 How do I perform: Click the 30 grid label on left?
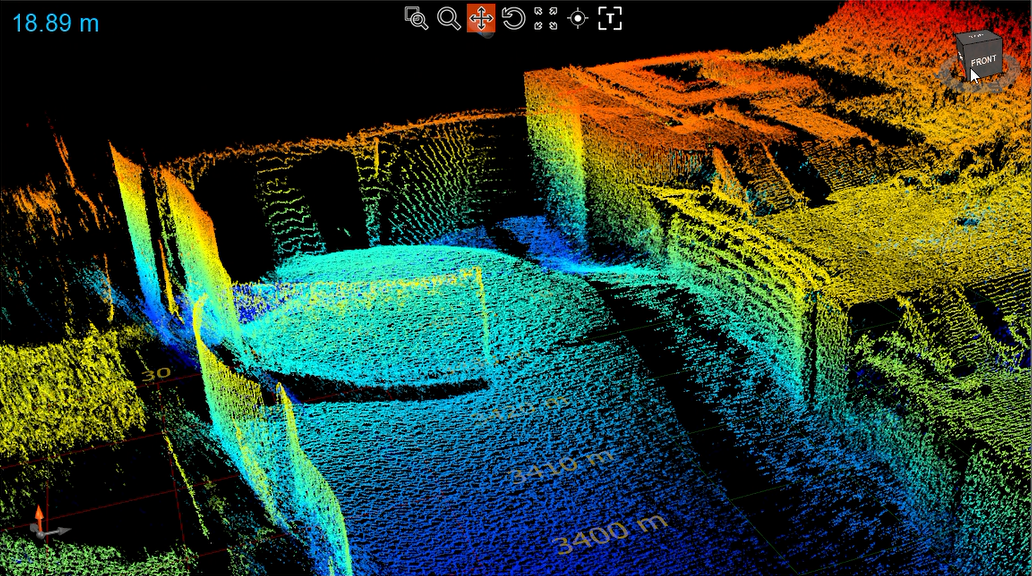(x=155, y=373)
